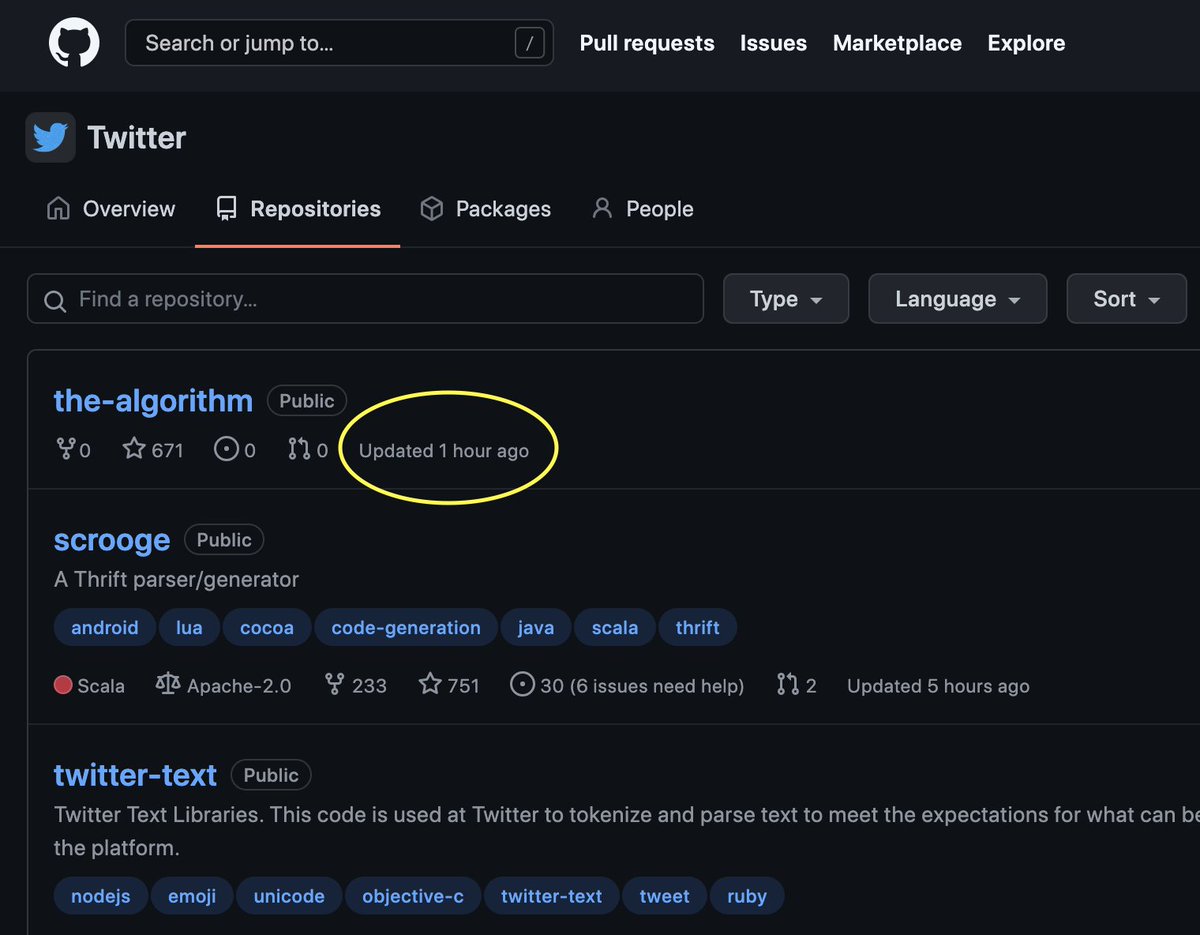Click the 'Updated 5 hours ago' text

938,686
